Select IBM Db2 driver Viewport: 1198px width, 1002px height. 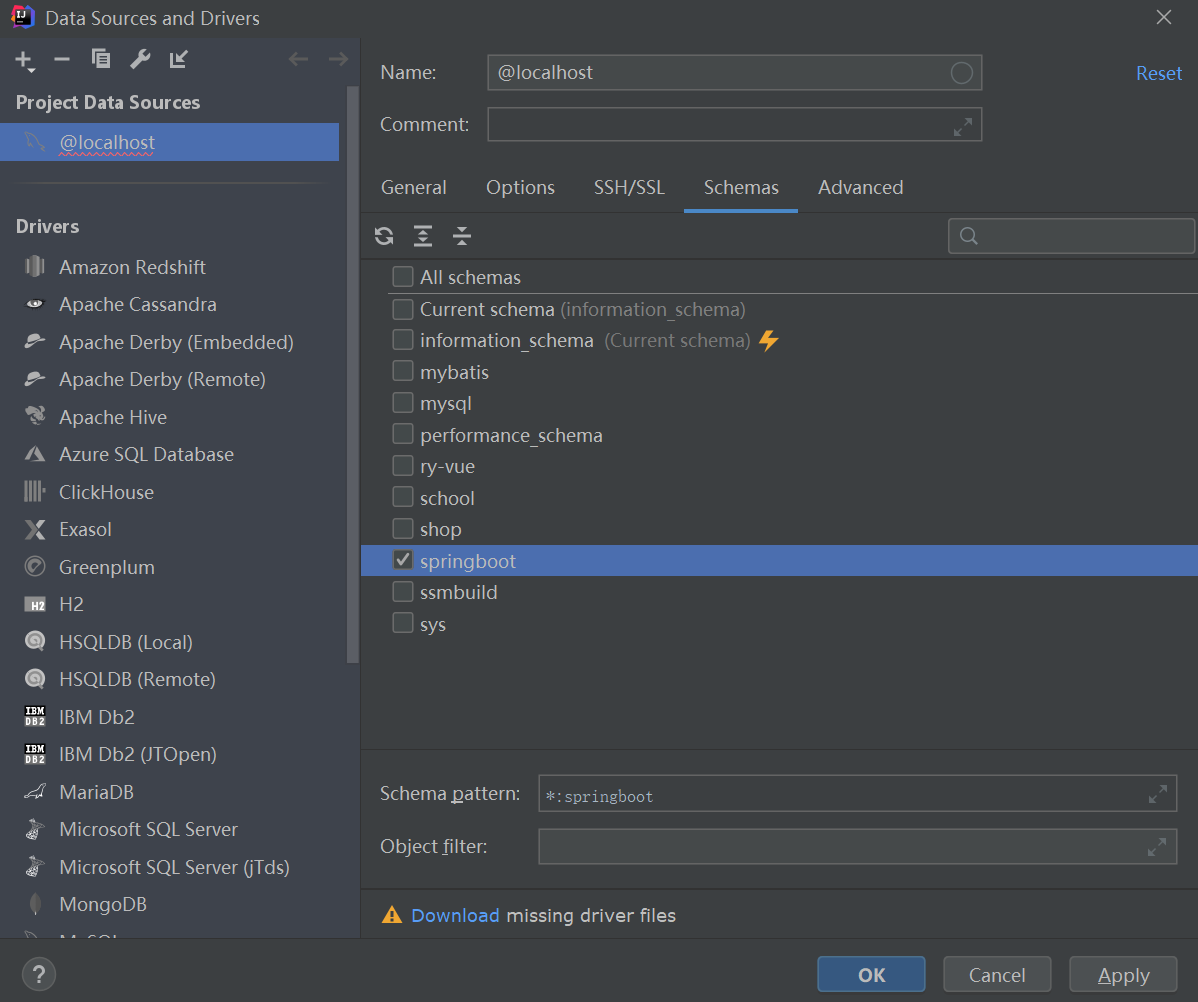pyautogui.click(x=96, y=717)
